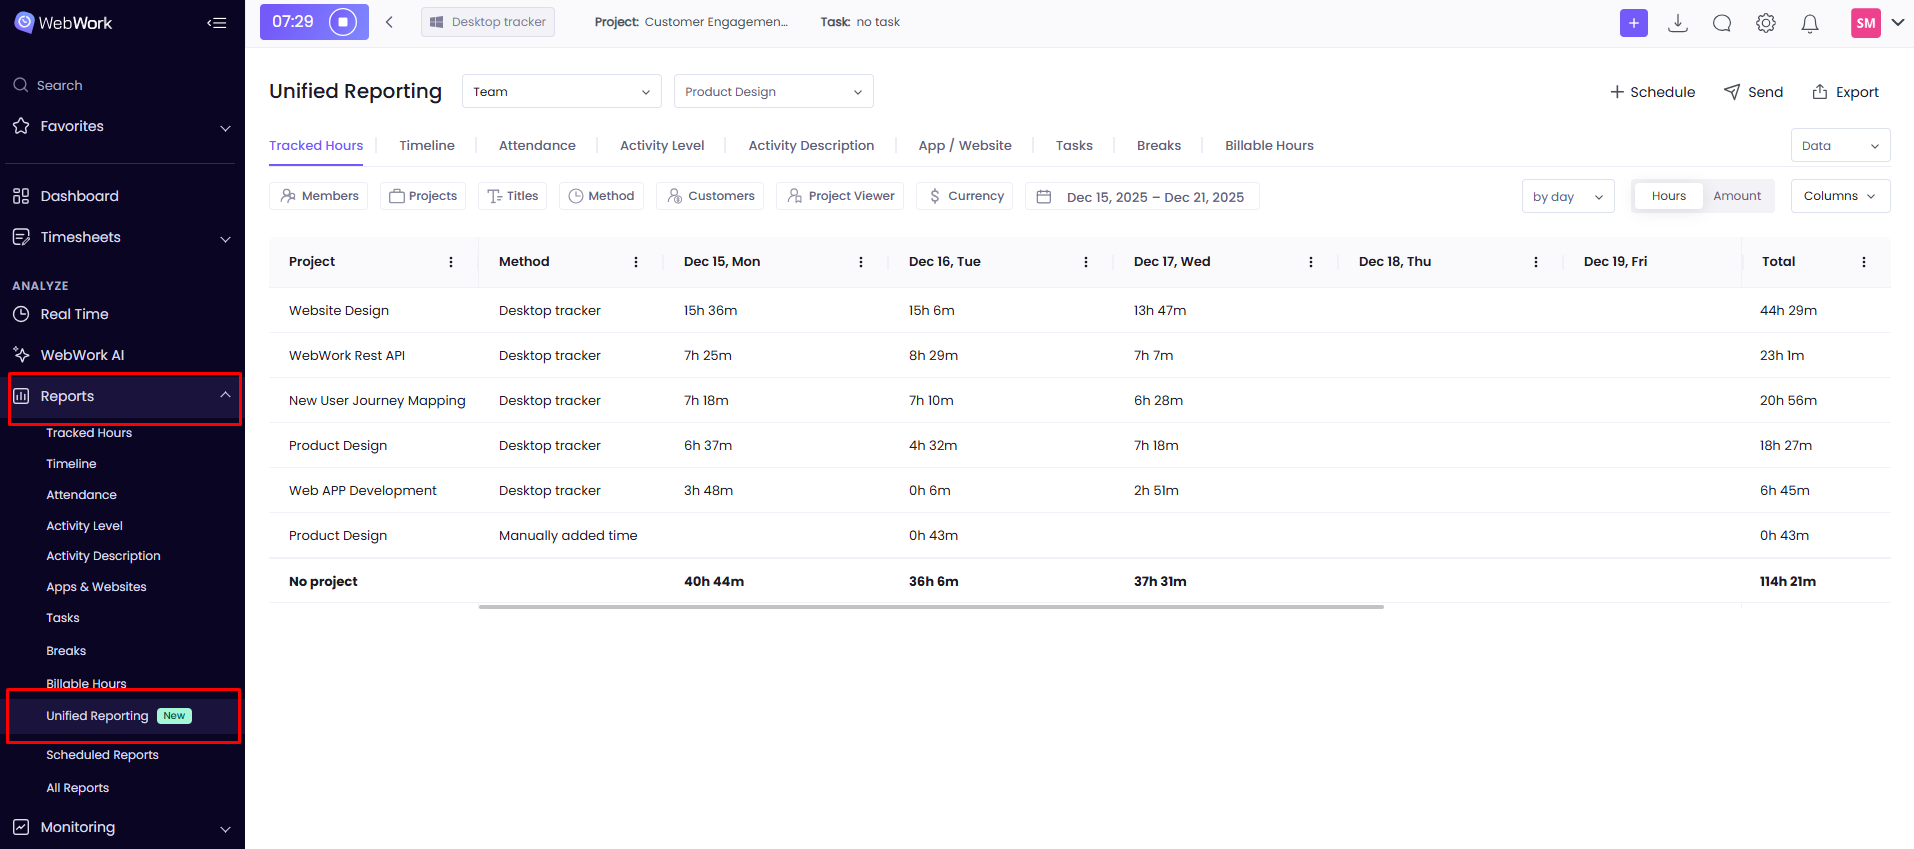The width and height of the screenshot is (1914, 849).
Task: Click the back arrow beside the timer
Action: coord(389,22)
